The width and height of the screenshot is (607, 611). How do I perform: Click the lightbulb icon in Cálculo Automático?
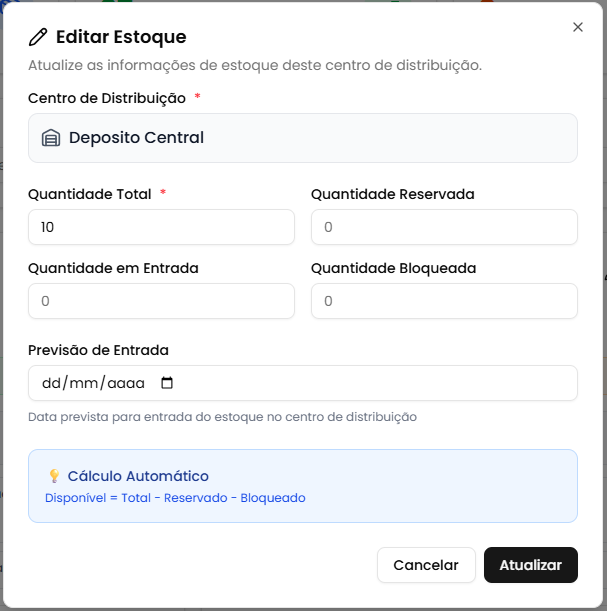55,476
